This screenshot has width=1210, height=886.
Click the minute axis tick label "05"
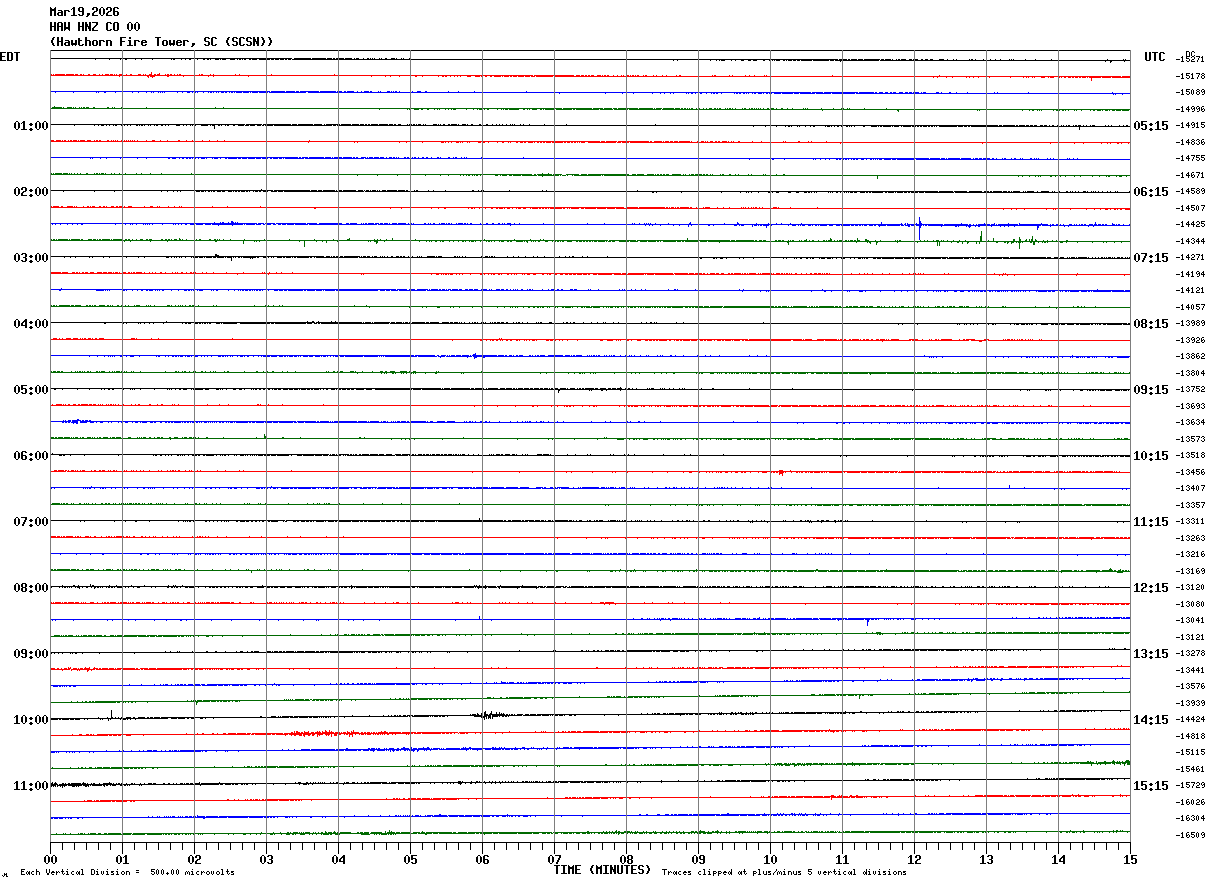click(x=410, y=859)
